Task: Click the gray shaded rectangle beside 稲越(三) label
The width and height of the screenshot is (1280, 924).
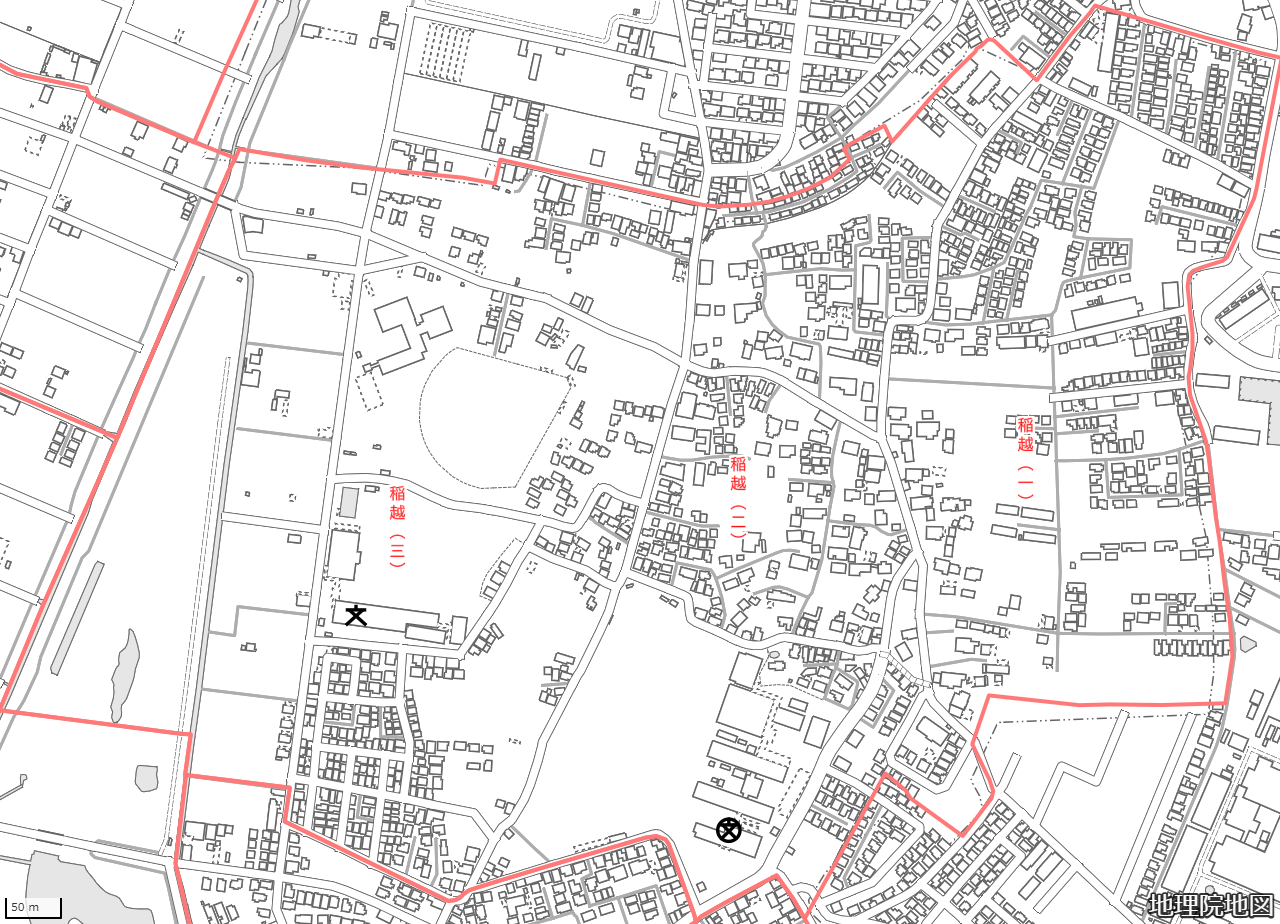Action: [x=348, y=502]
